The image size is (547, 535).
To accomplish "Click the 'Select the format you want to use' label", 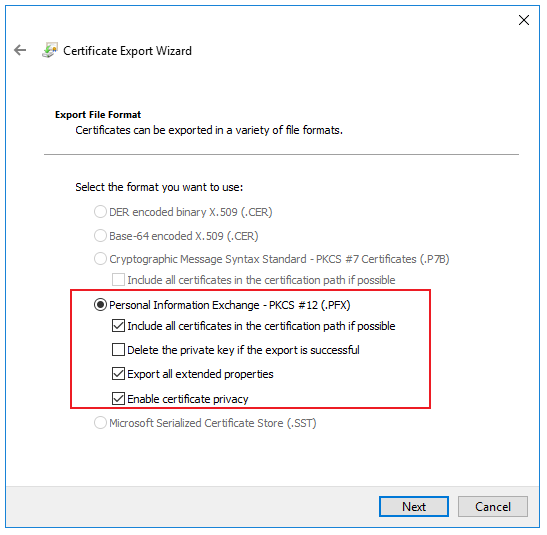I will (x=159, y=187).
